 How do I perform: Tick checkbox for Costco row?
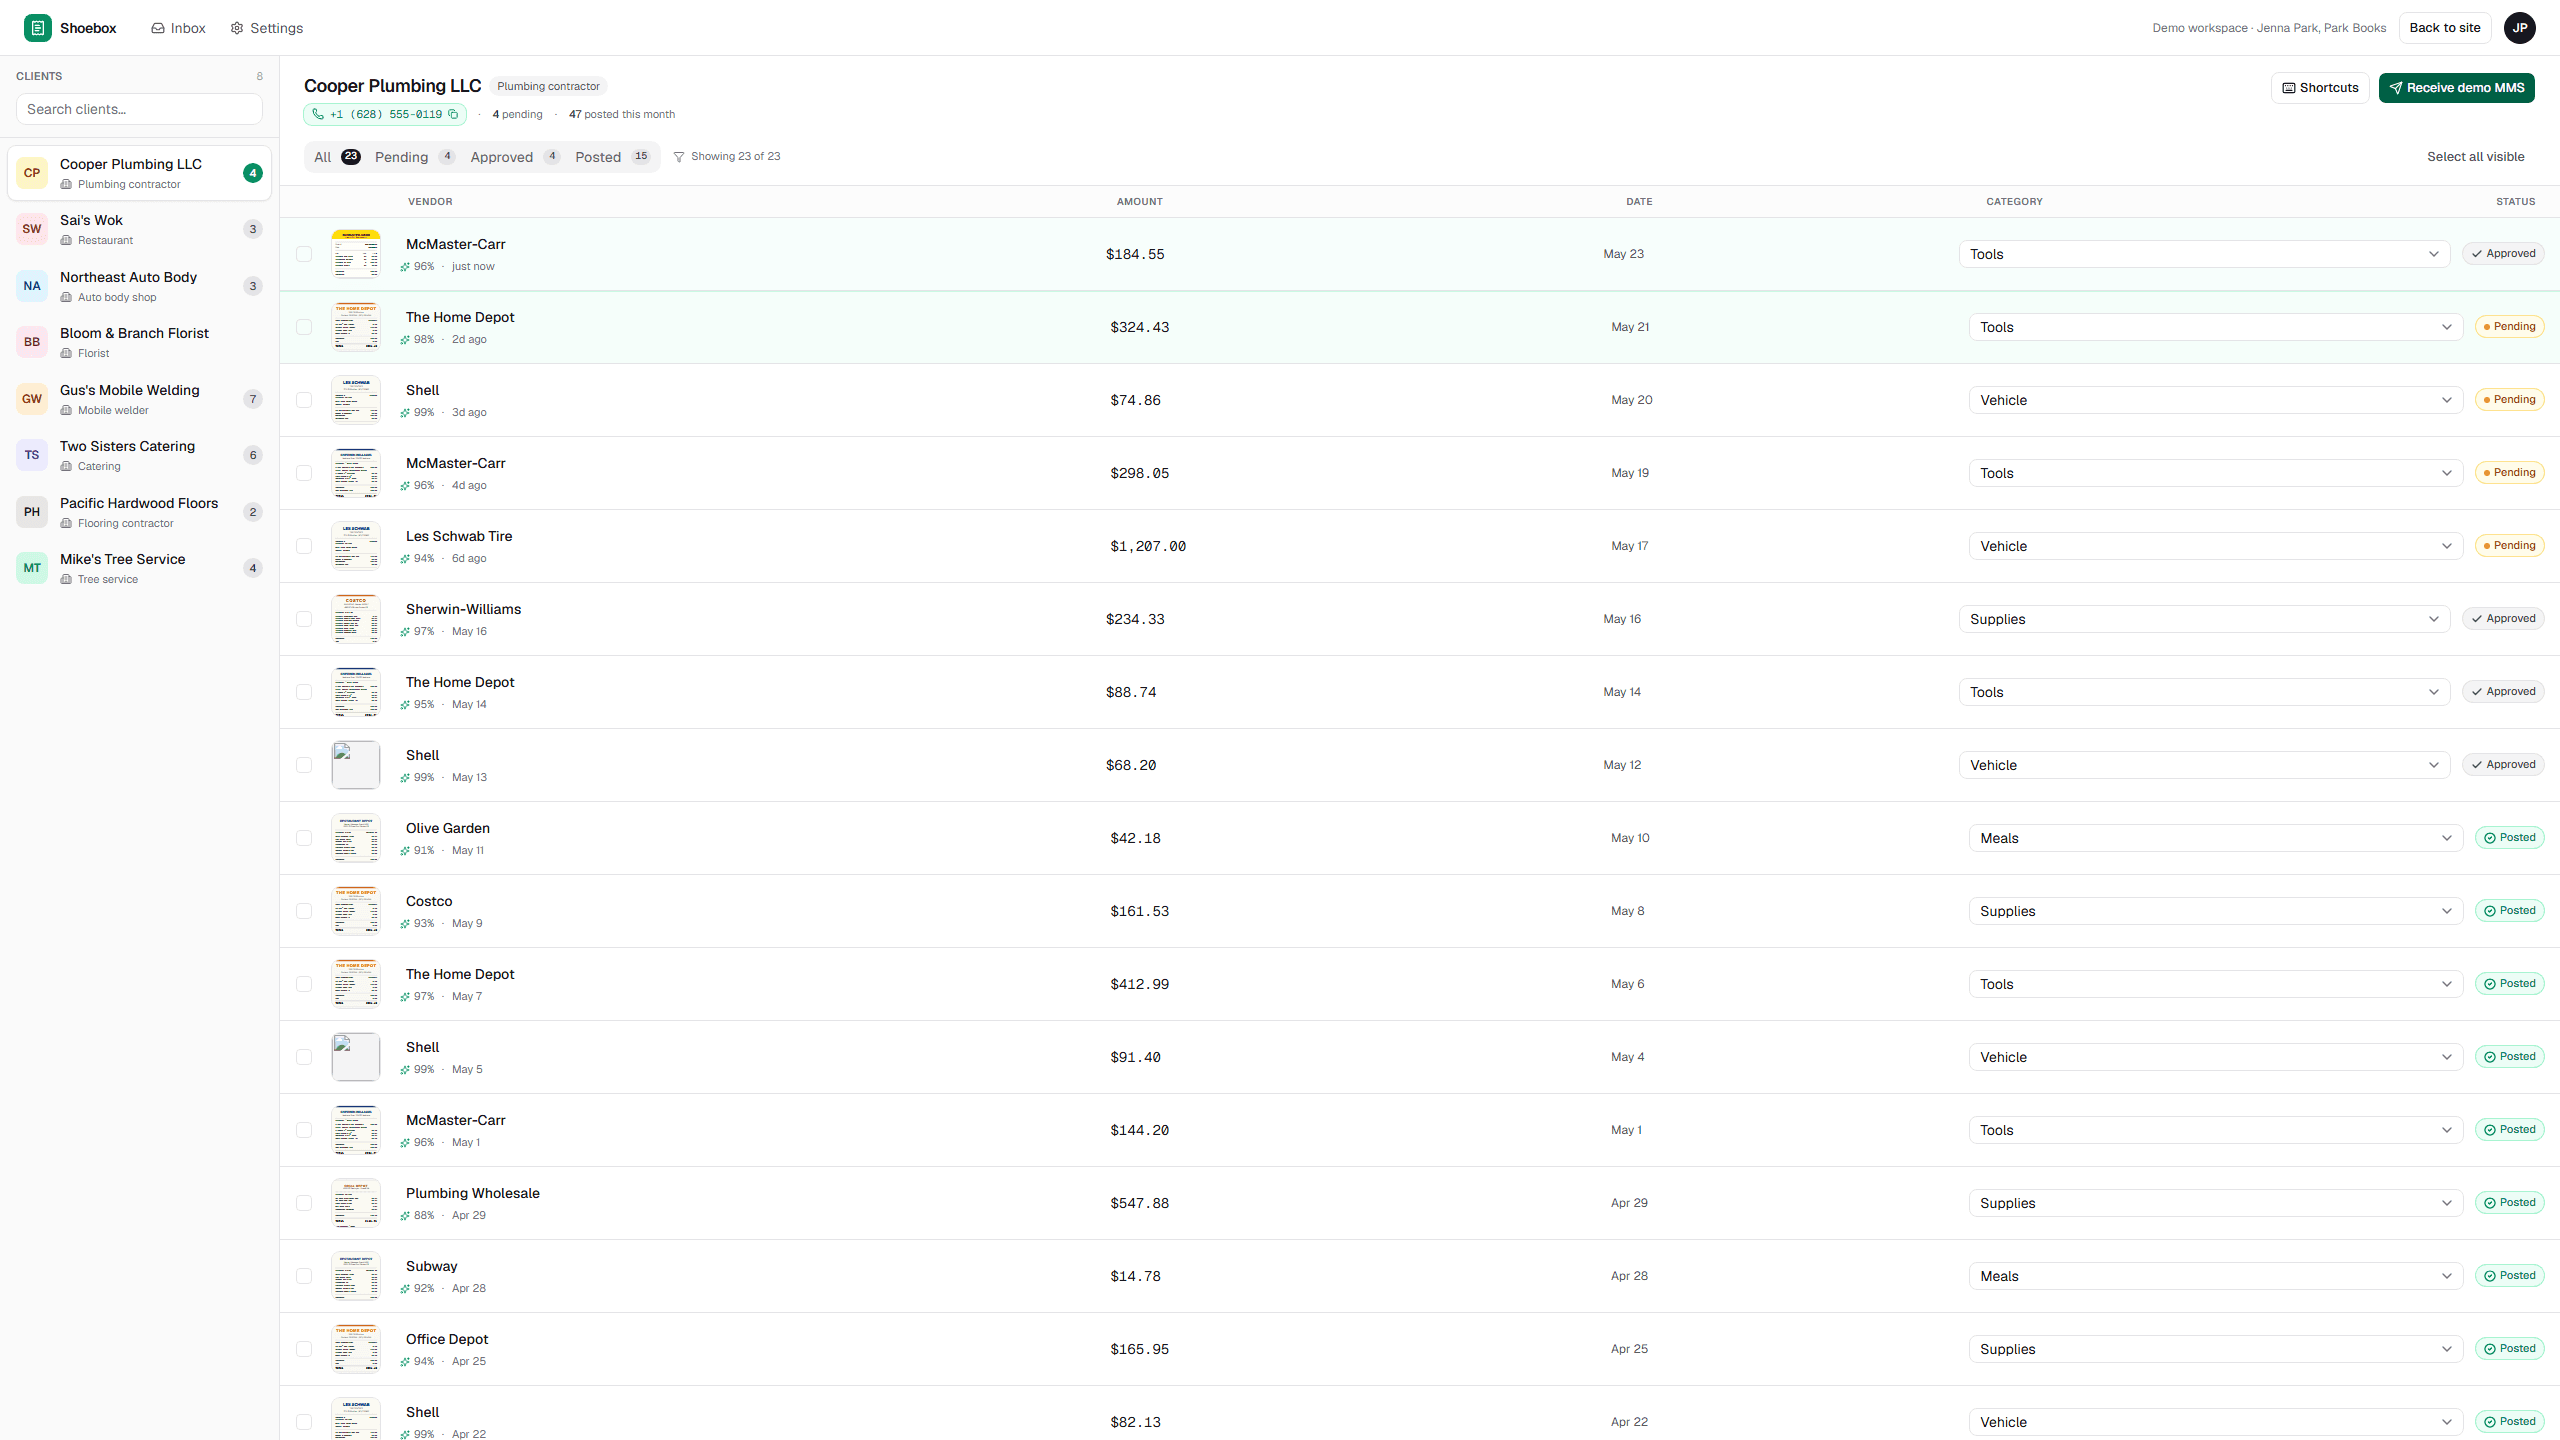click(304, 911)
